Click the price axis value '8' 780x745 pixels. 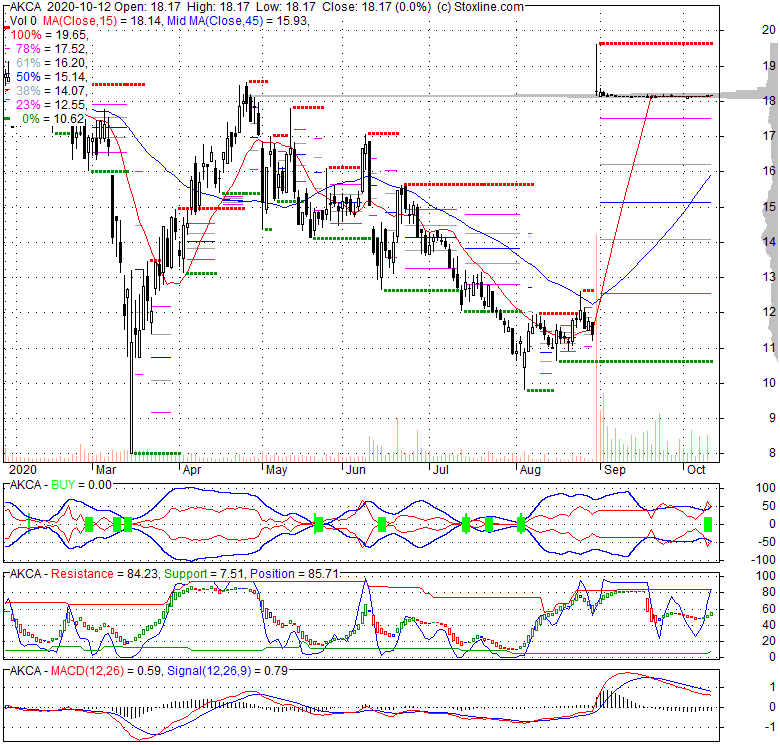[x=772, y=453]
